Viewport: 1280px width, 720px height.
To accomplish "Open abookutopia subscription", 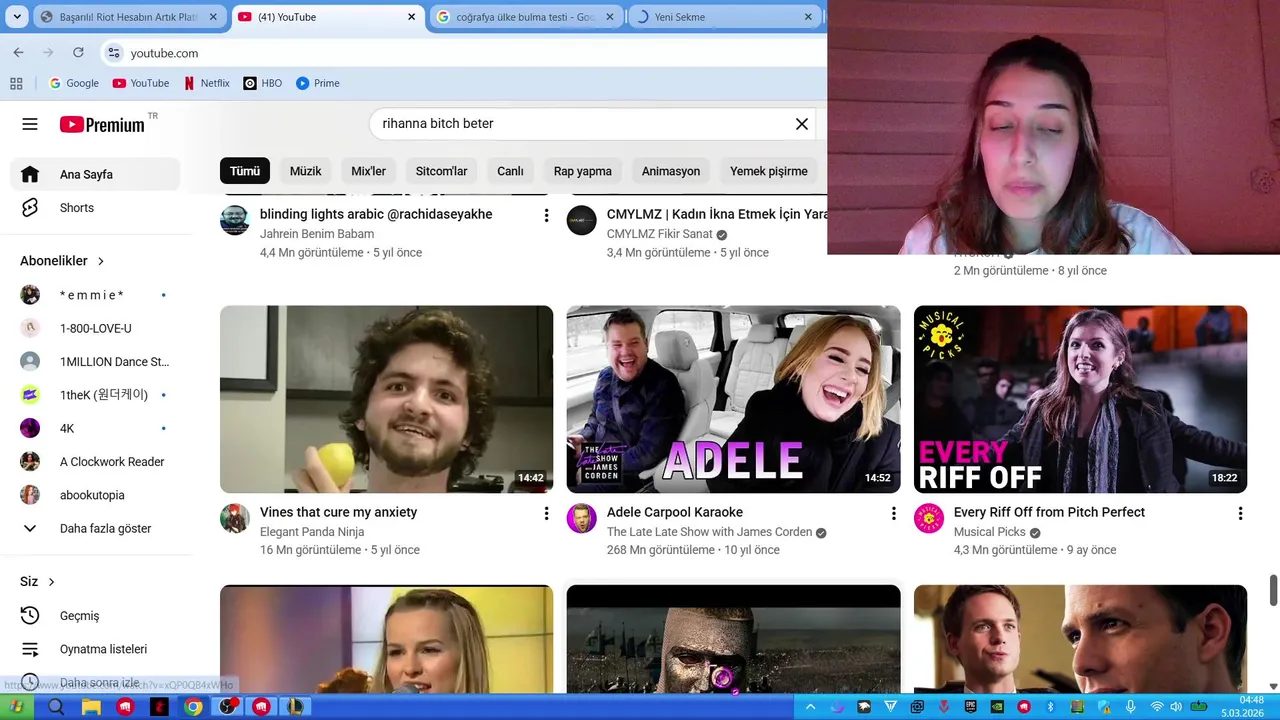I will tap(95, 495).
